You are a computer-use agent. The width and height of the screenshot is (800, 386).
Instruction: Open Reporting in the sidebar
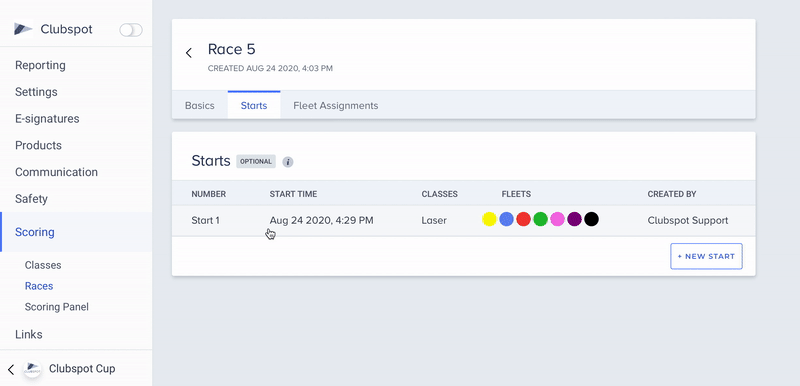40,65
